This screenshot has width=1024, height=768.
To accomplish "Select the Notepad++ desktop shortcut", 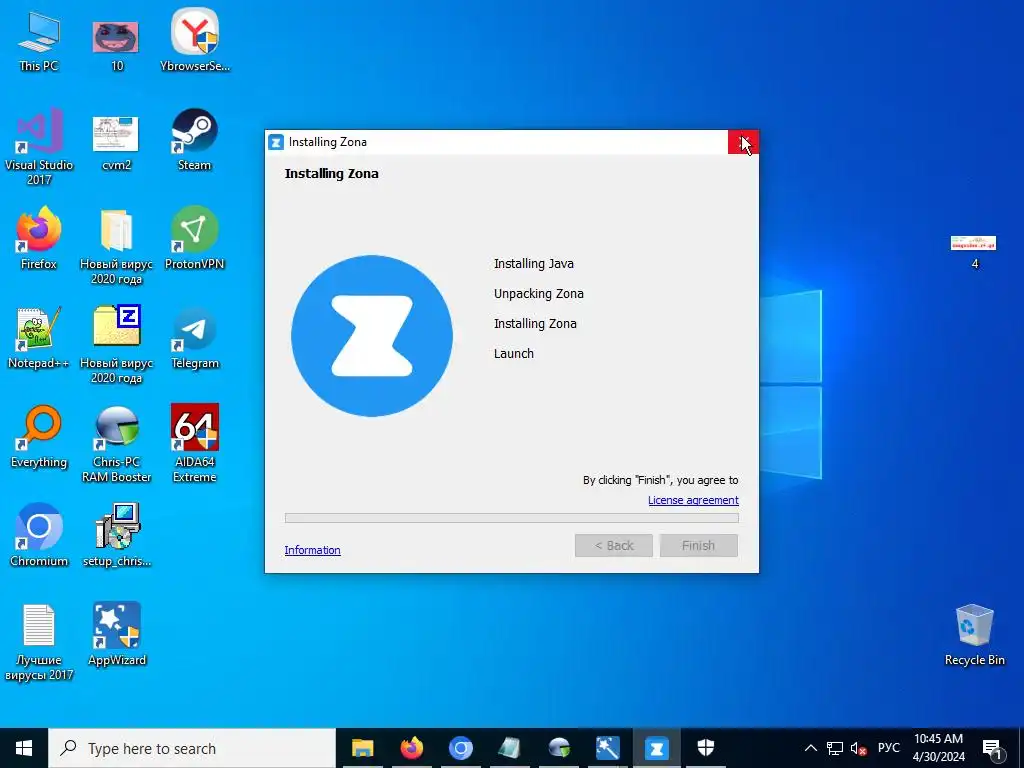I will point(39,337).
